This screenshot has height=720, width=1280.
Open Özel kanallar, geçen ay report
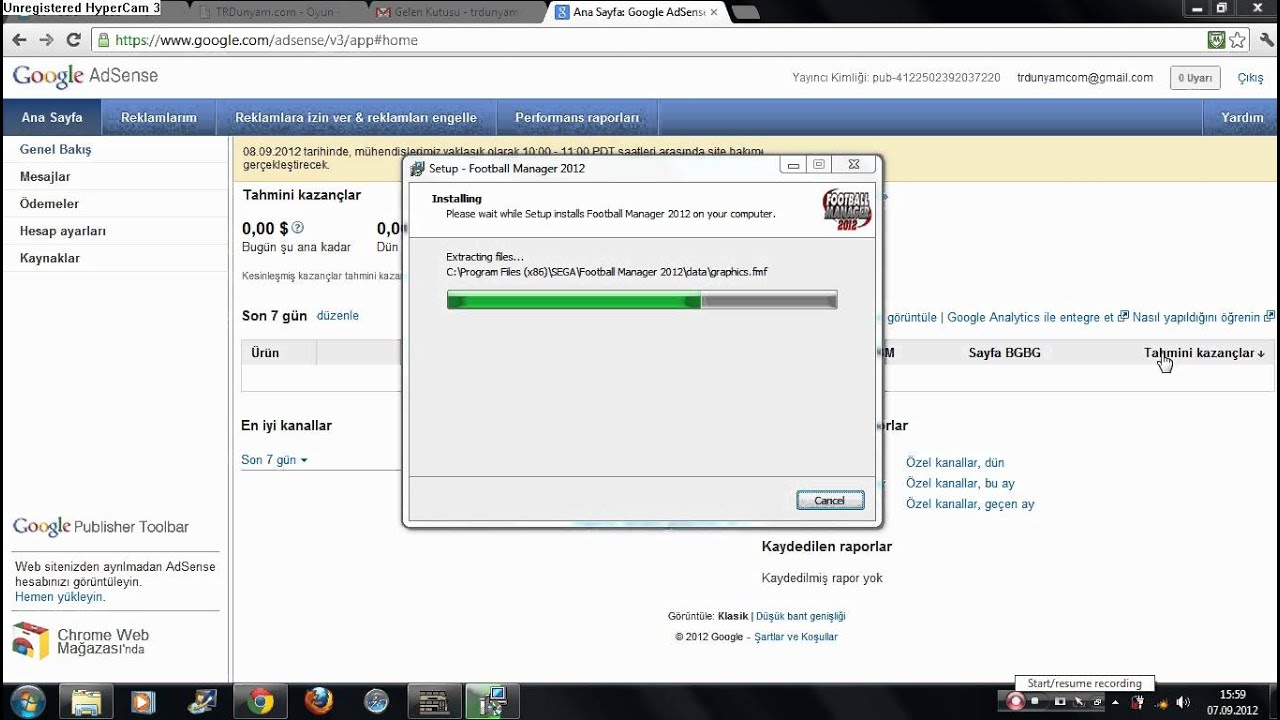coord(970,504)
